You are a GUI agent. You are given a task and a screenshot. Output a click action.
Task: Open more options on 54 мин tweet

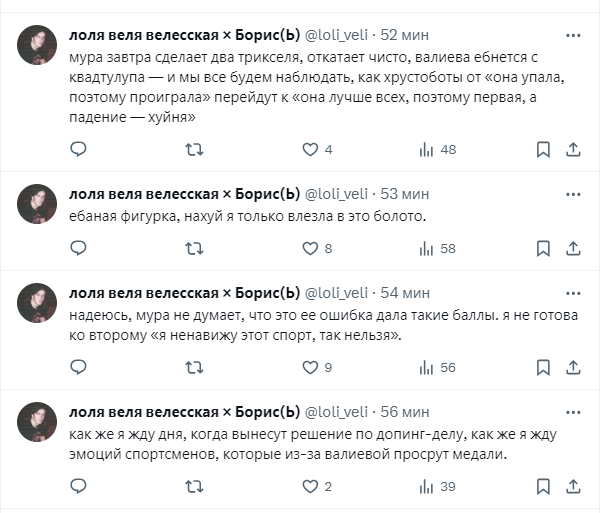tap(573, 293)
